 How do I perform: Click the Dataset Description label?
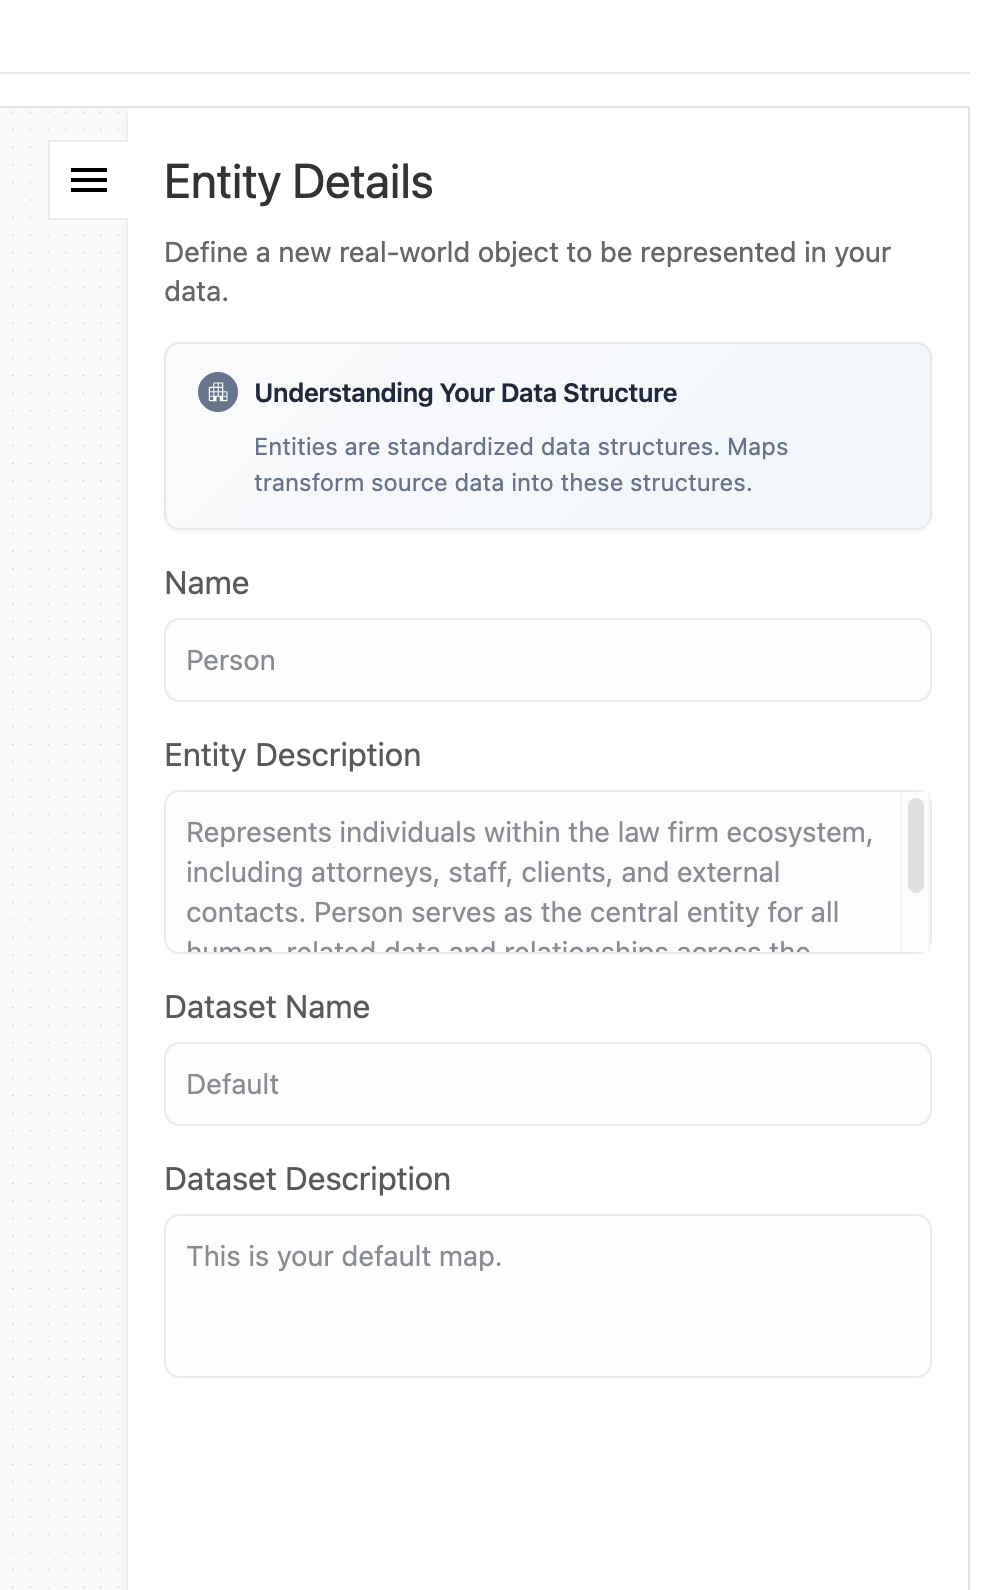[307, 1179]
